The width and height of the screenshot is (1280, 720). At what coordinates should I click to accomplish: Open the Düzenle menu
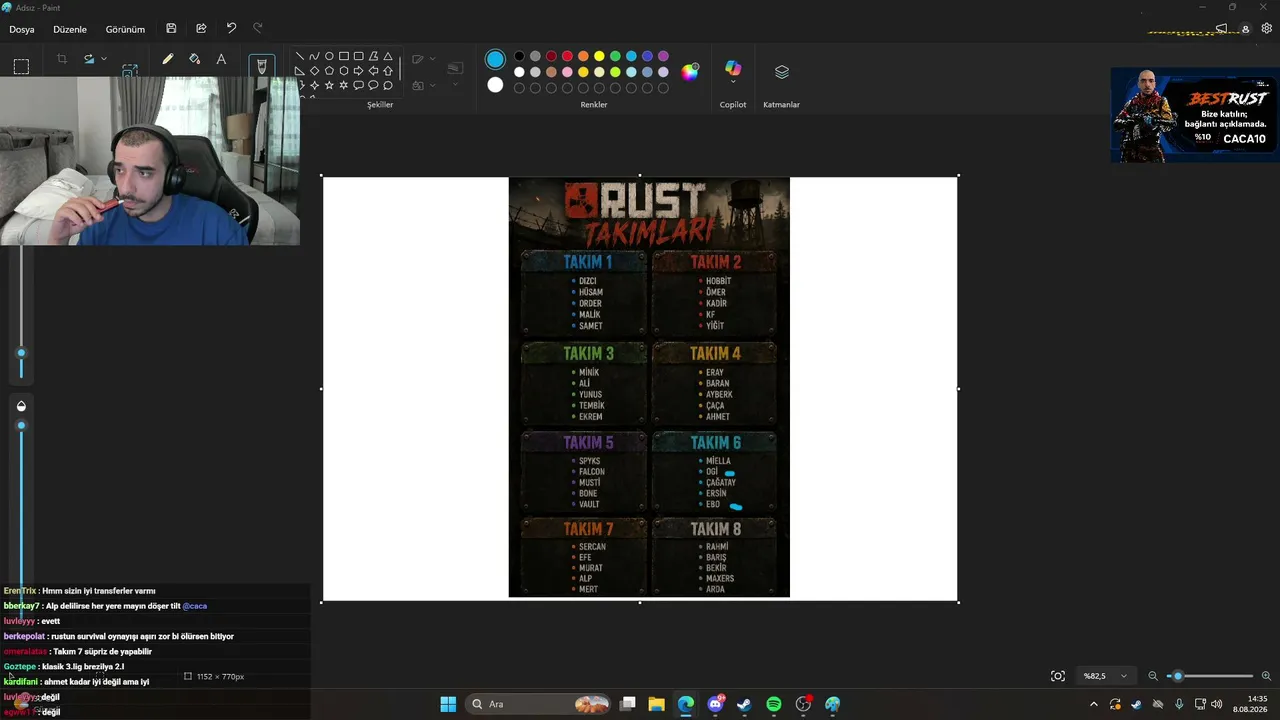[x=70, y=29]
